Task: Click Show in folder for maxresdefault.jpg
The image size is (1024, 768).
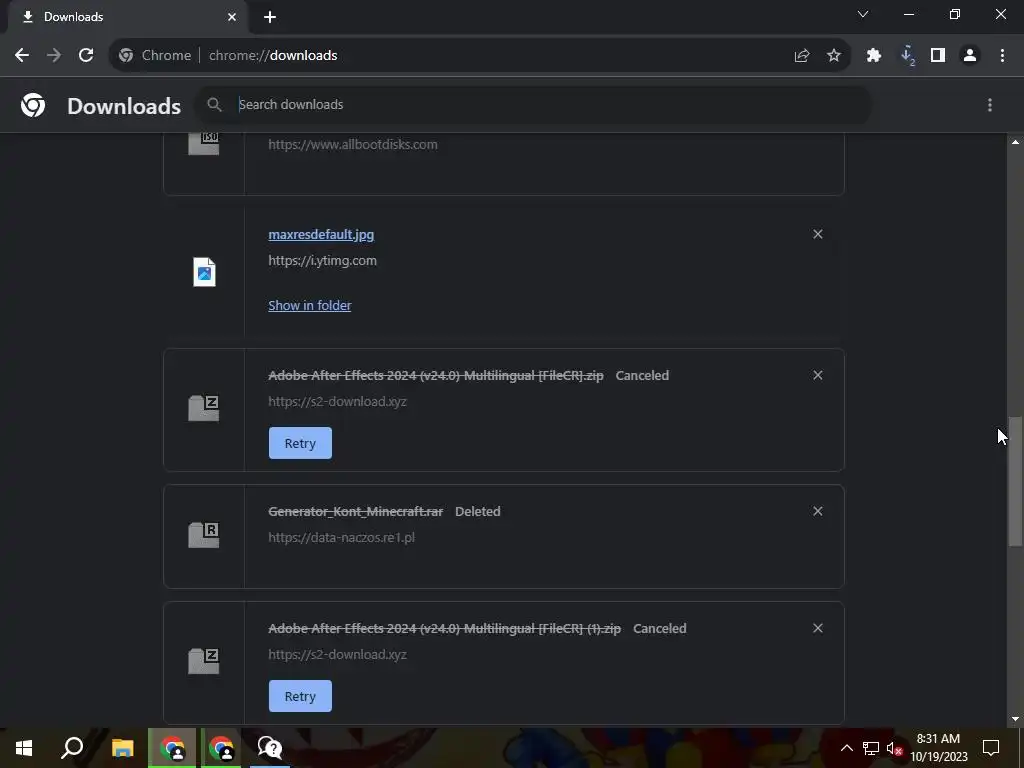Action: click(x=310, y=306)
